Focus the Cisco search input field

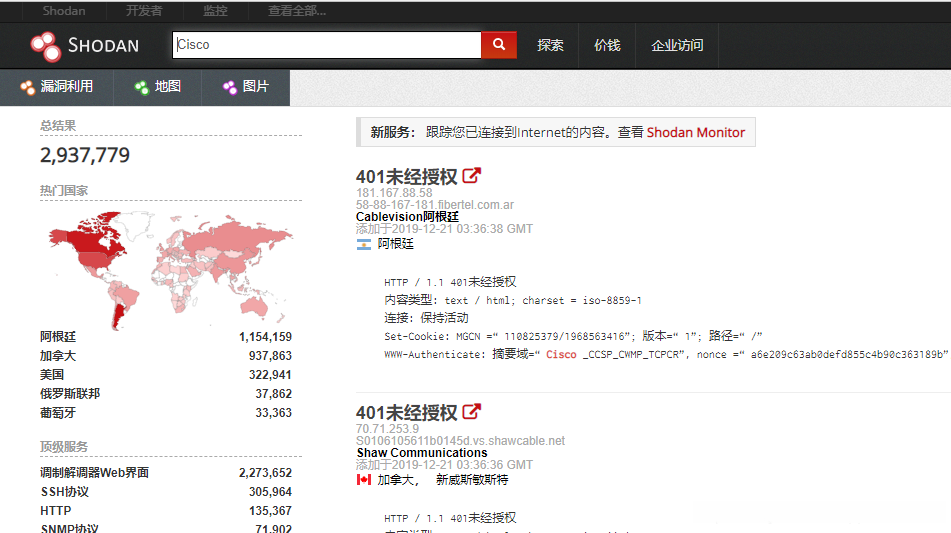(x=326, y=45)
